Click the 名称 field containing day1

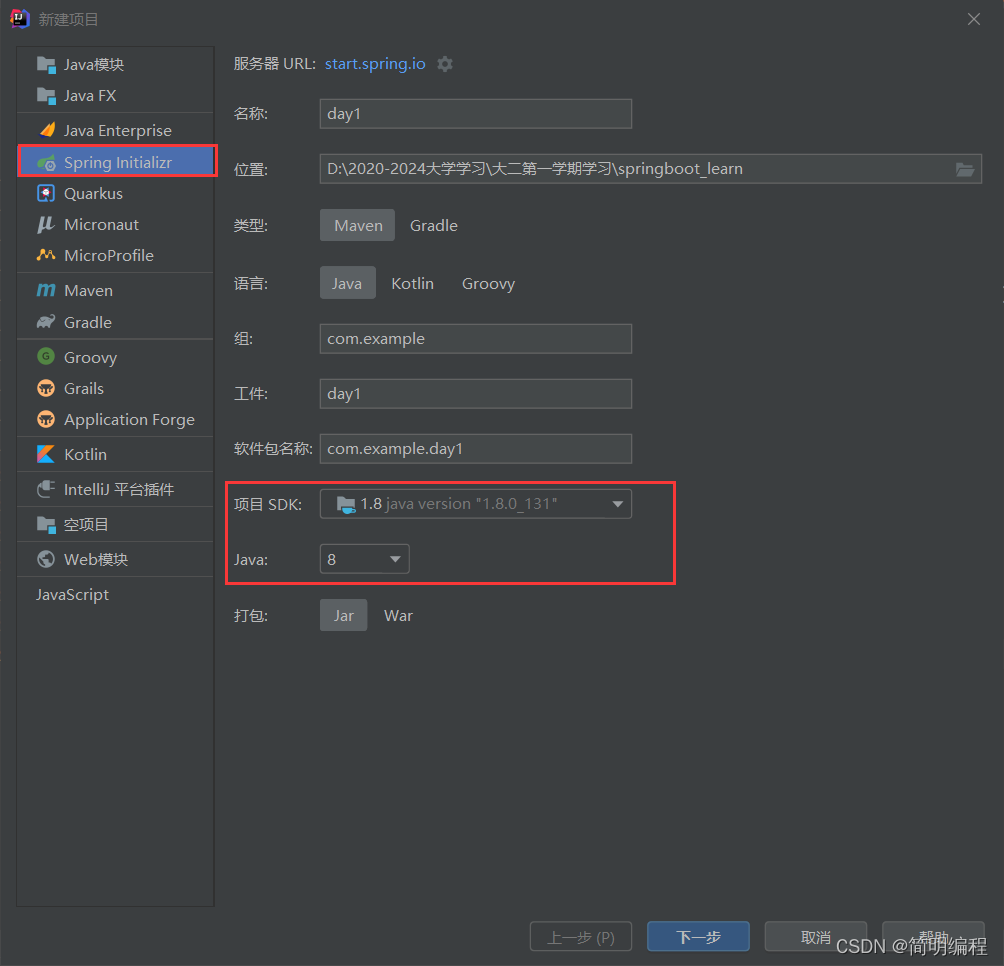[x=476, y=114]
